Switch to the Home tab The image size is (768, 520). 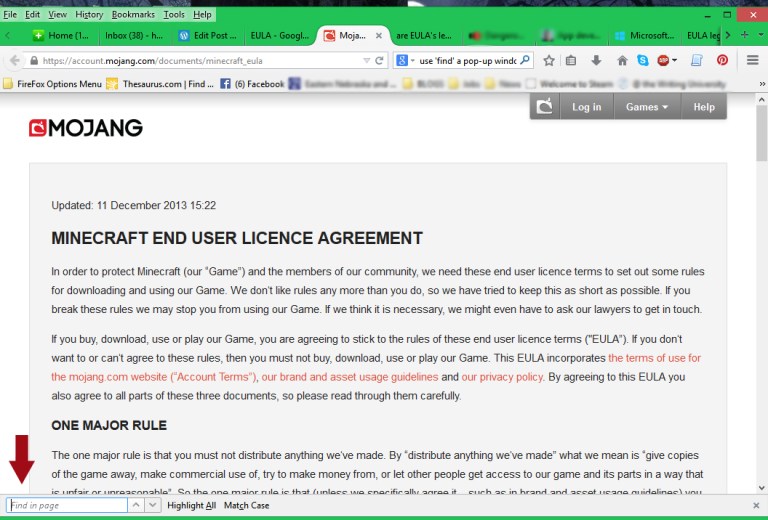point(61,35)
